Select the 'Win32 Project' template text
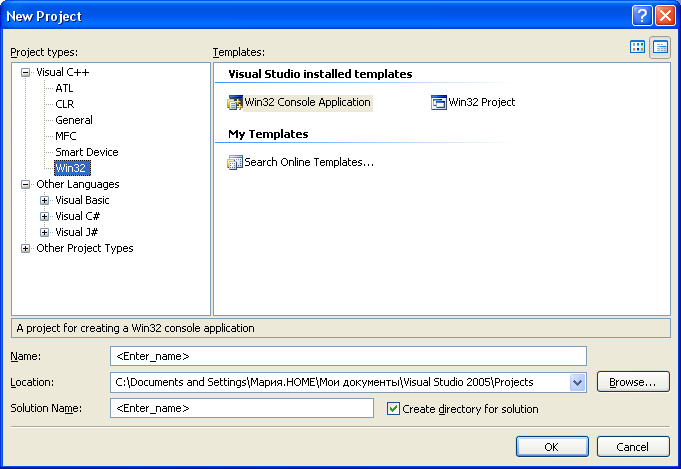Screen dimensions: 681x469 click(x=482, y=102)
